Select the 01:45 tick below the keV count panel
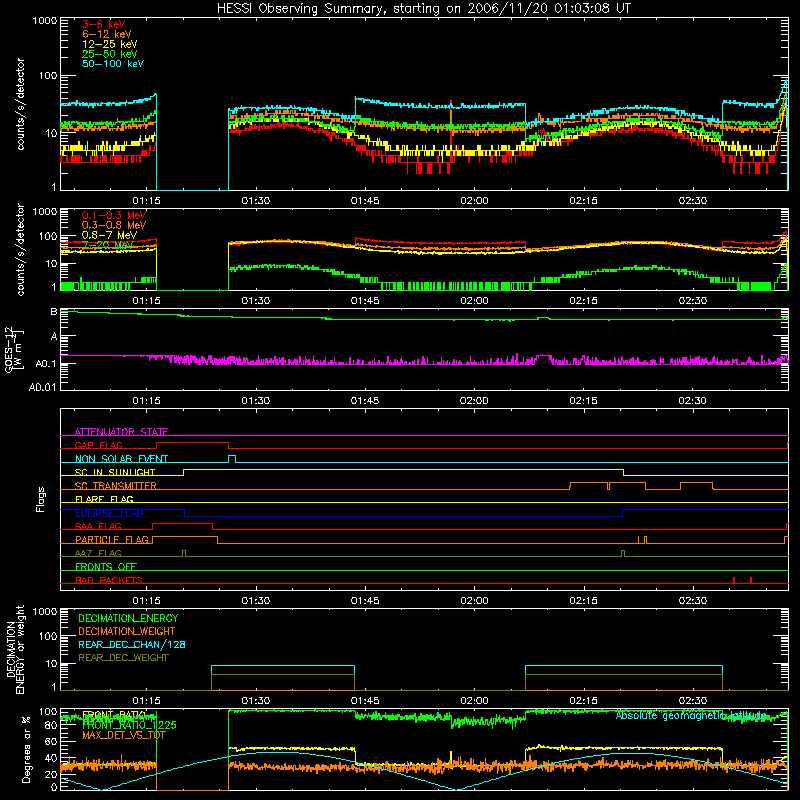 tap(365, 201)
